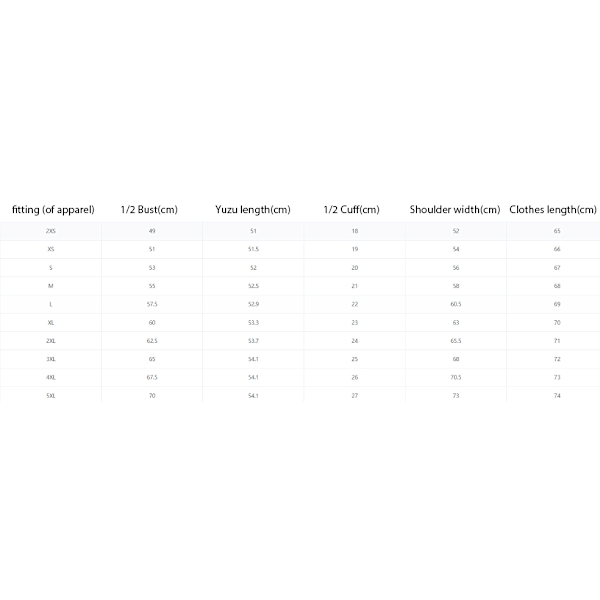Select the XS size row label

click(51, 249)
